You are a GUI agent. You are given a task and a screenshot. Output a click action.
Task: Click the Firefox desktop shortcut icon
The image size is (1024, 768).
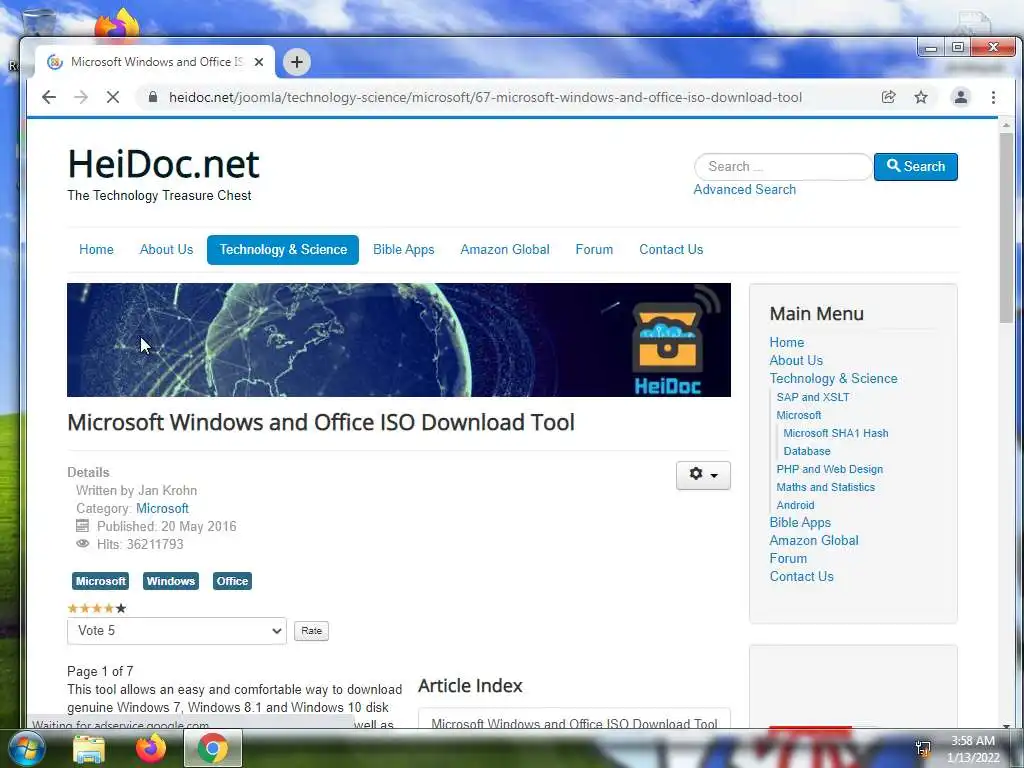118,25
